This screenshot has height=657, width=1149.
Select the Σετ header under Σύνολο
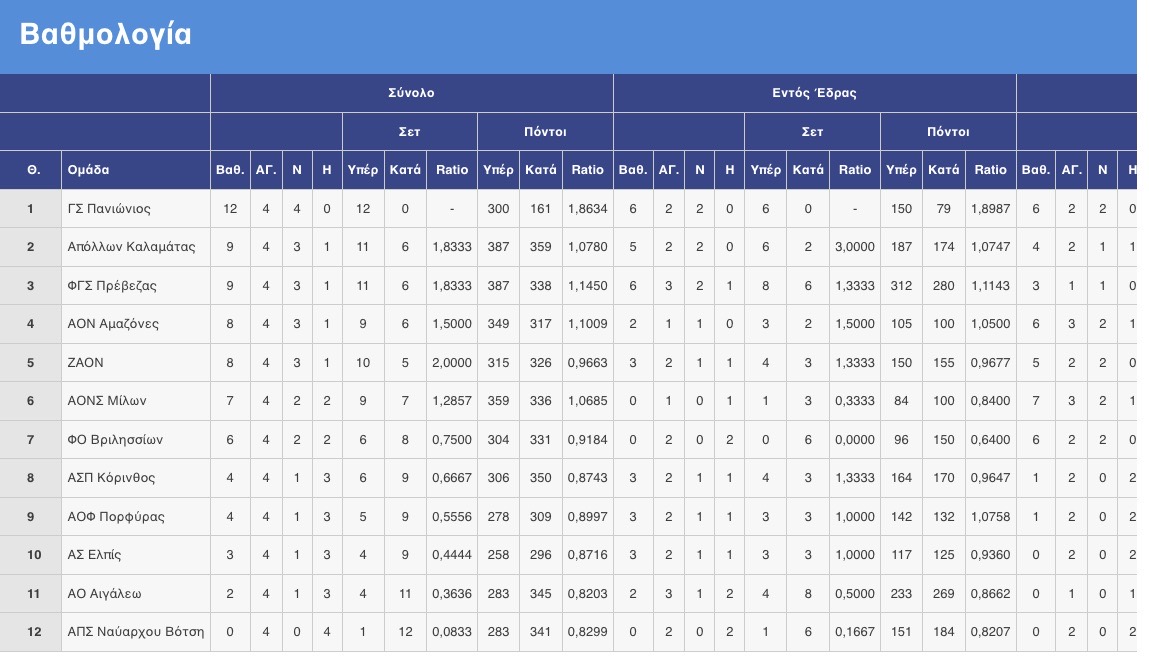pos(410,132)
